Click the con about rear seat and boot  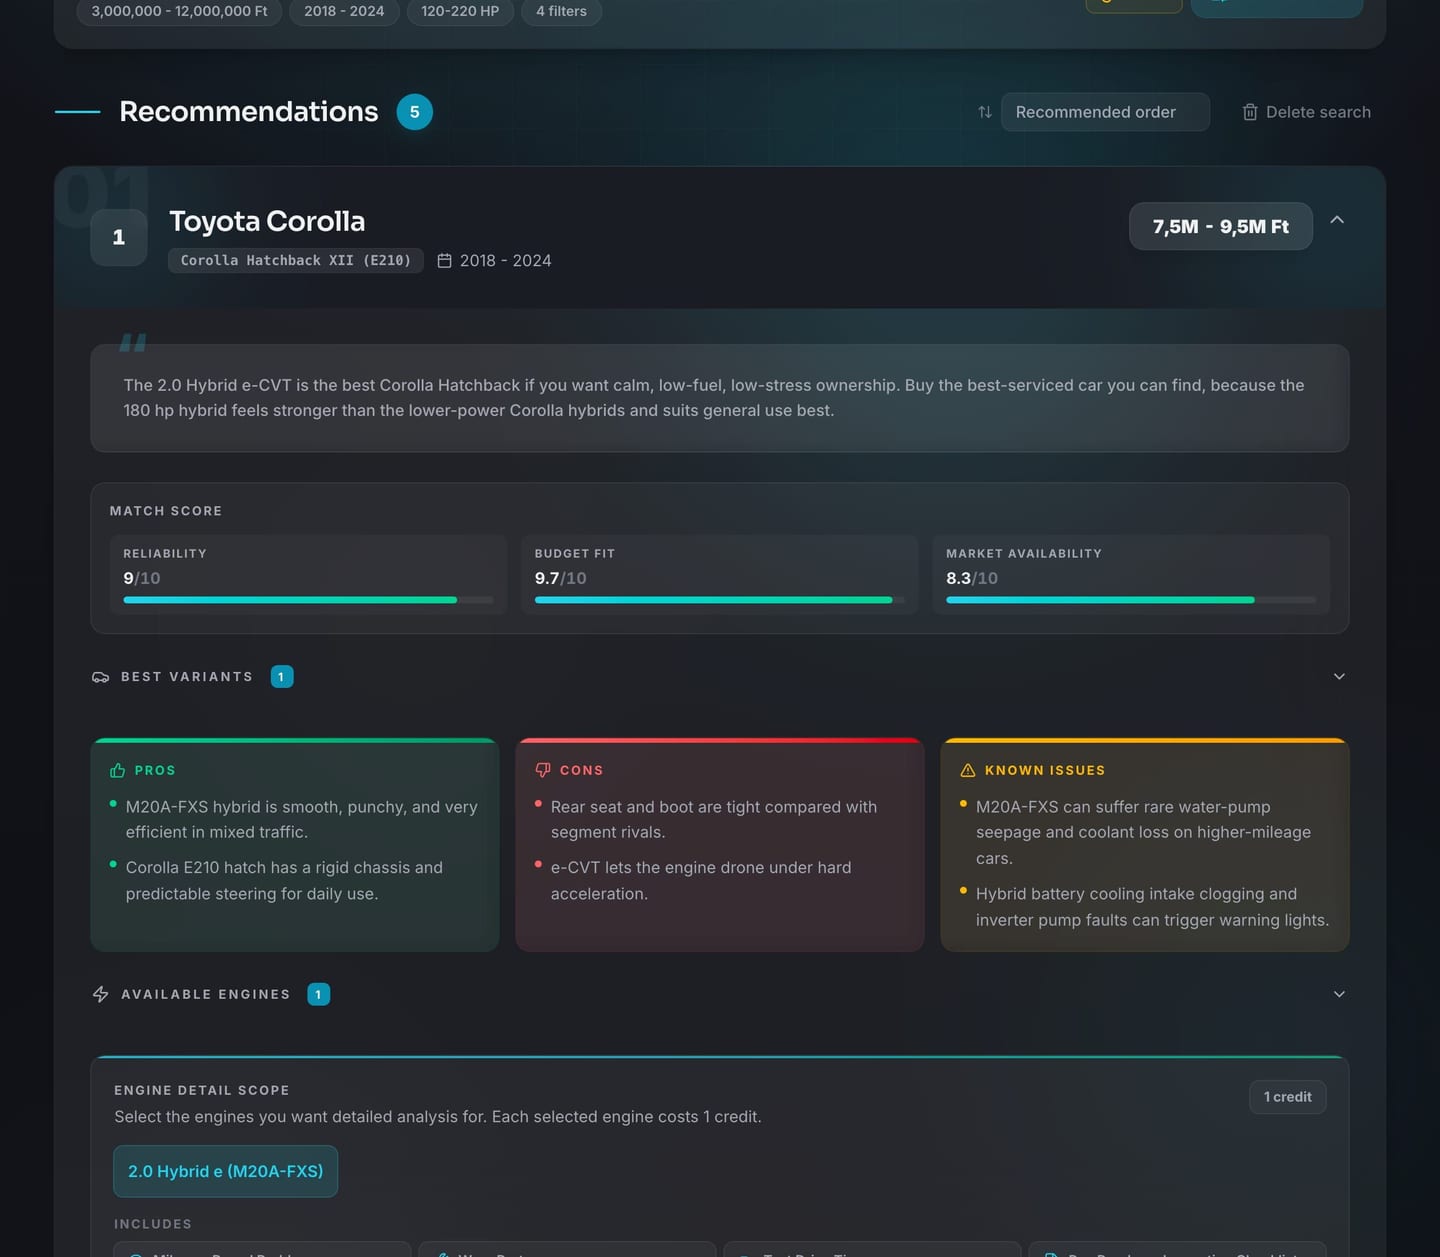tap(714, 819)
